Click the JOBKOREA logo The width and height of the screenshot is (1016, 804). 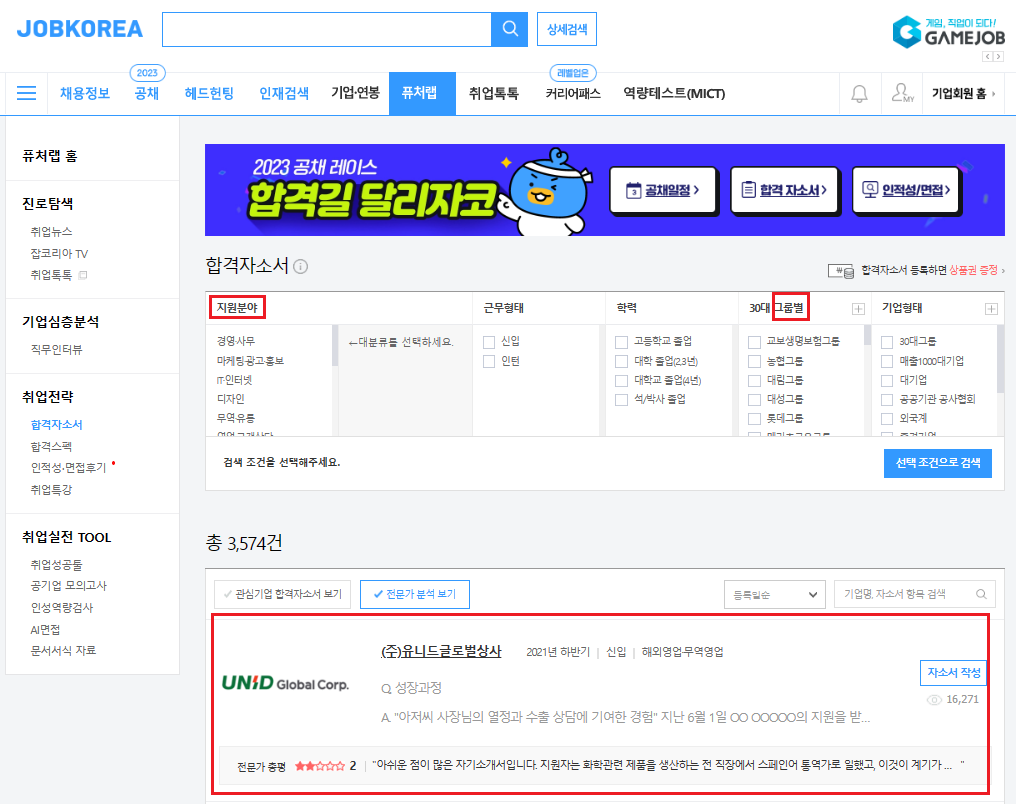(80, 29)
